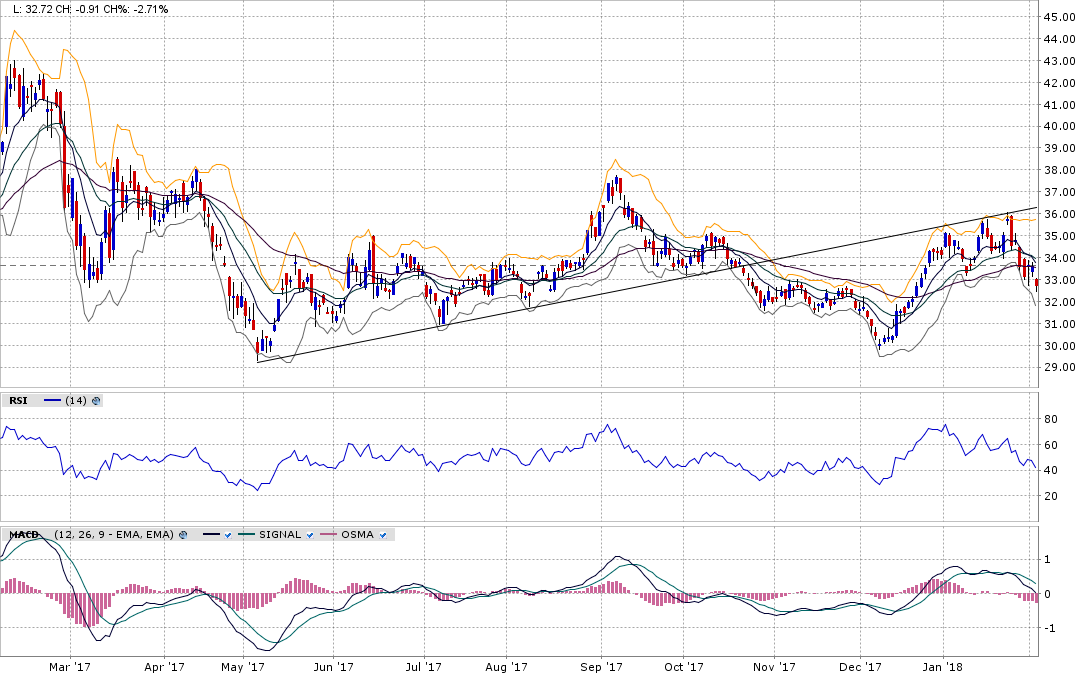Toggle the SIGNAL line checkbox
This screenshot has height=681, width=1084.
click(x=310, y=535)
